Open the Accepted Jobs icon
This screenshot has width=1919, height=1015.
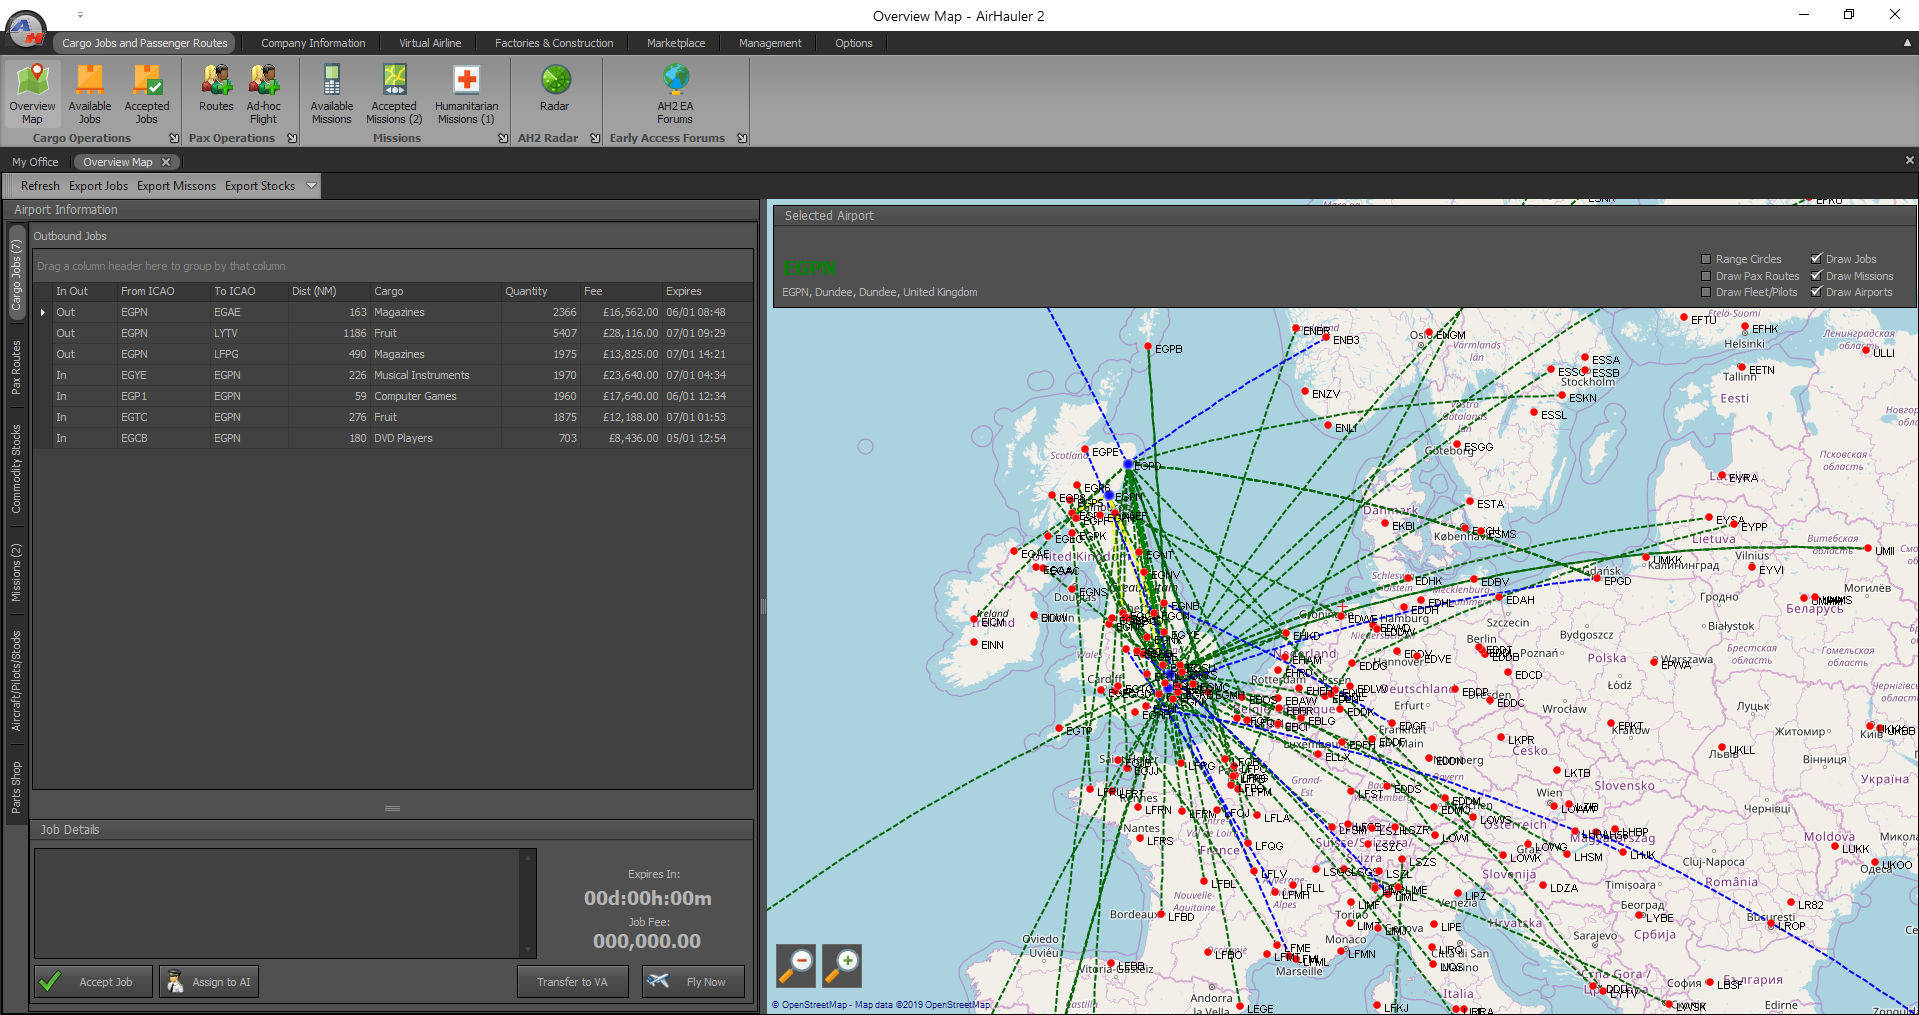147,94
